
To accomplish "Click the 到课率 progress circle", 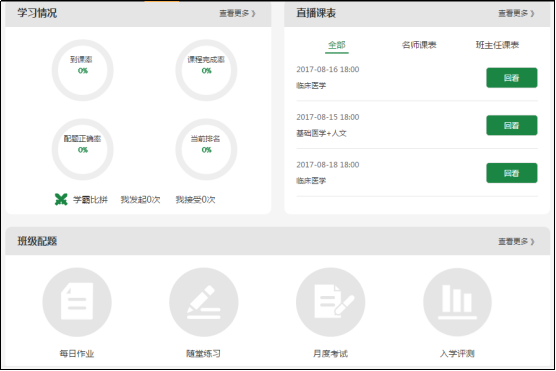I will point(83,70).
